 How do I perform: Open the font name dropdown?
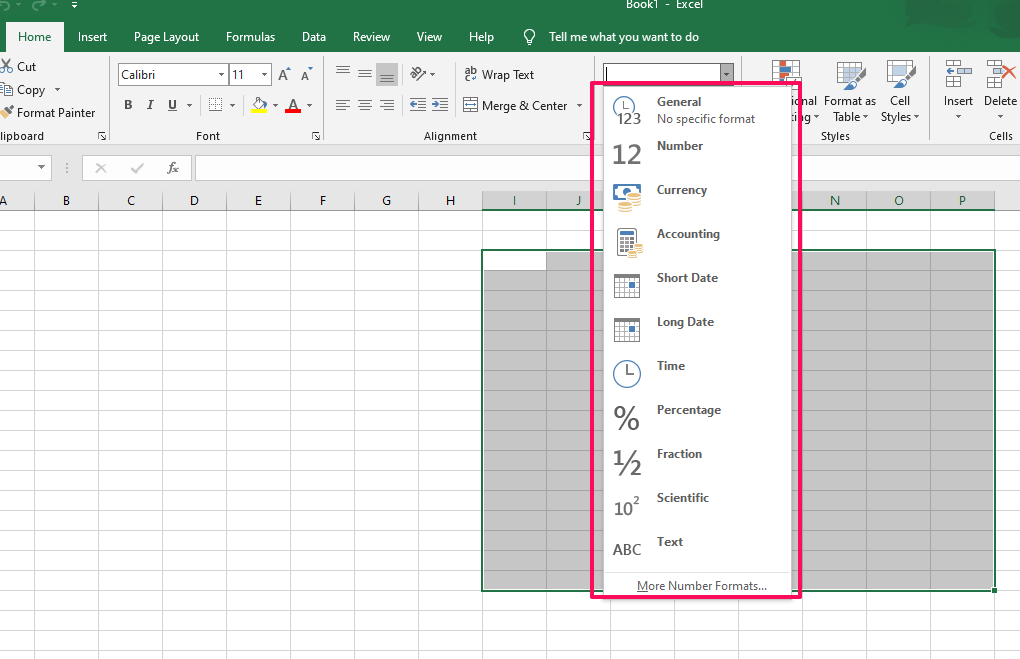[221, 74]
